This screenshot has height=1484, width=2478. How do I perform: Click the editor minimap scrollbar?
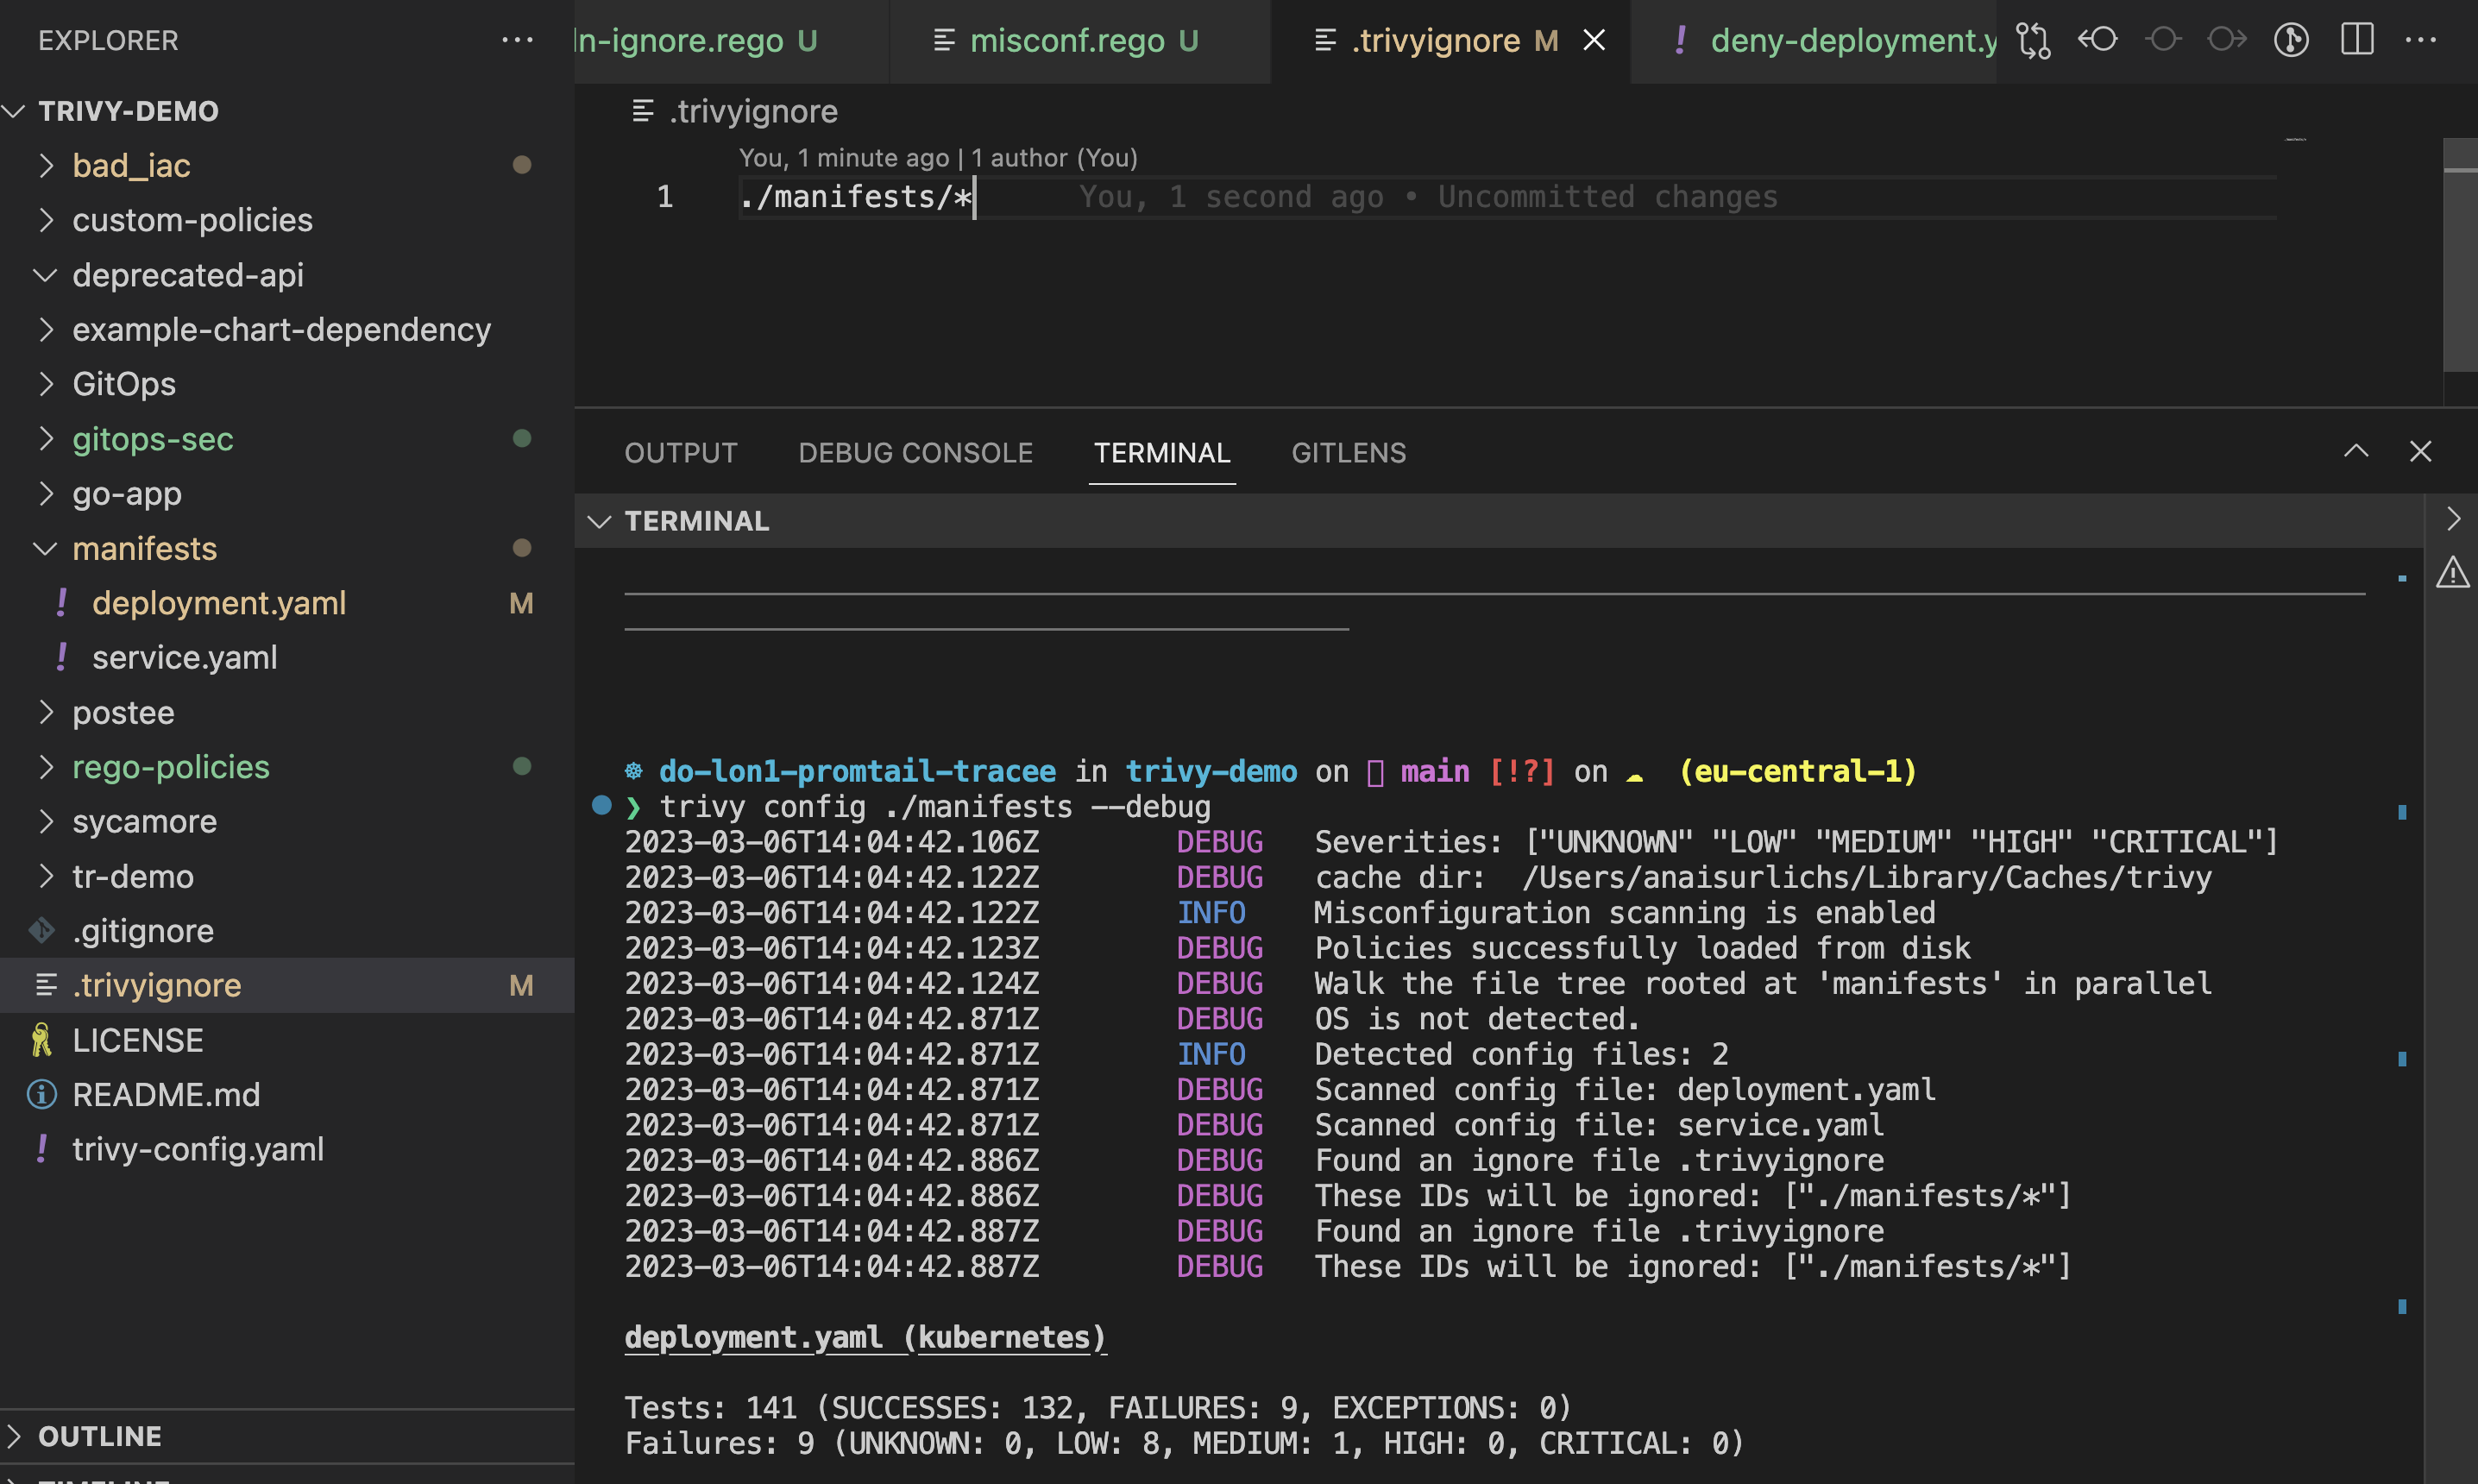point(2459,255)
